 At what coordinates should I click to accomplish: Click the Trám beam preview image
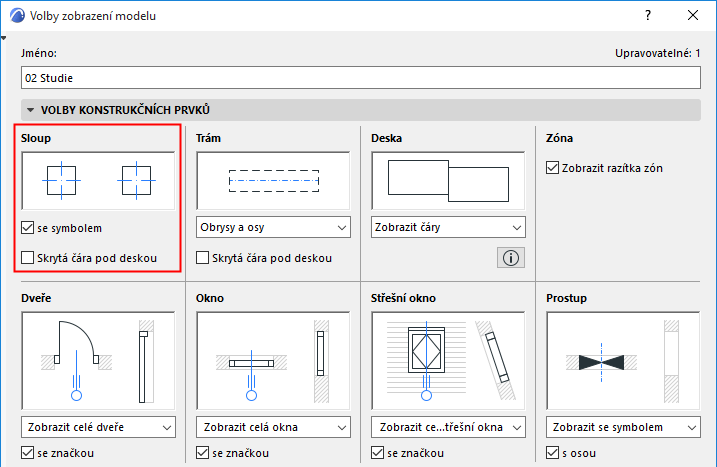tap(273, 180)
